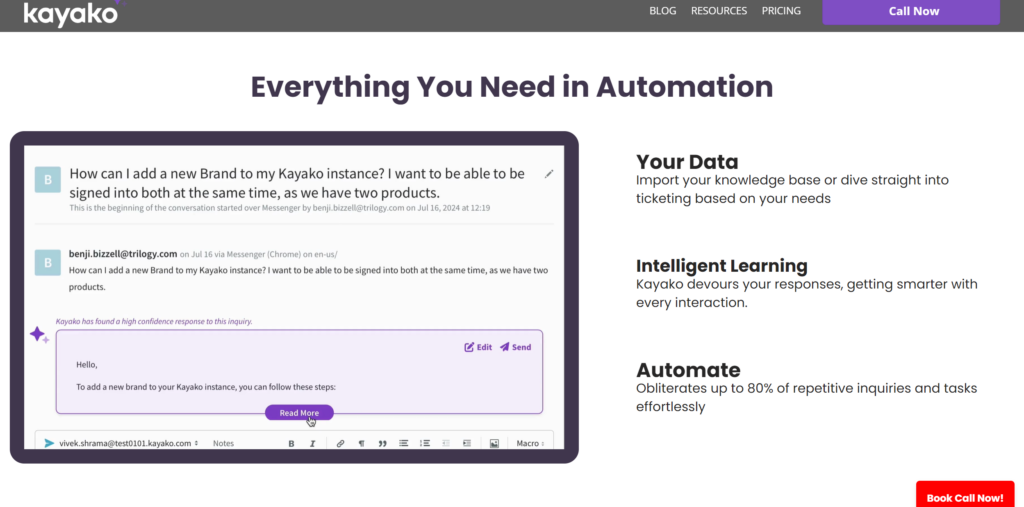This screenshot has height=507, width=1024.
Task: Open the BLOG menu item
Action: pos(662,11)
